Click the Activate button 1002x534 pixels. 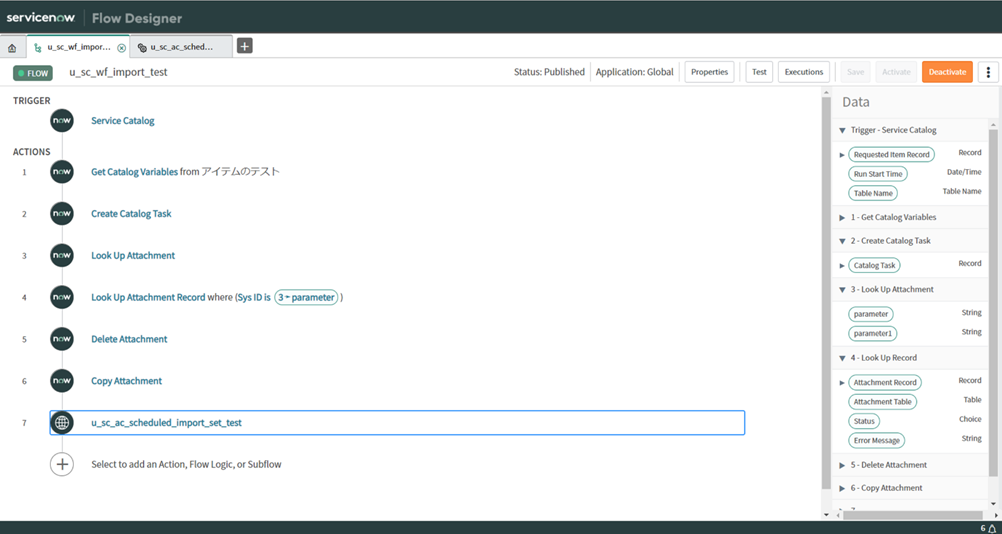[896, 72]
